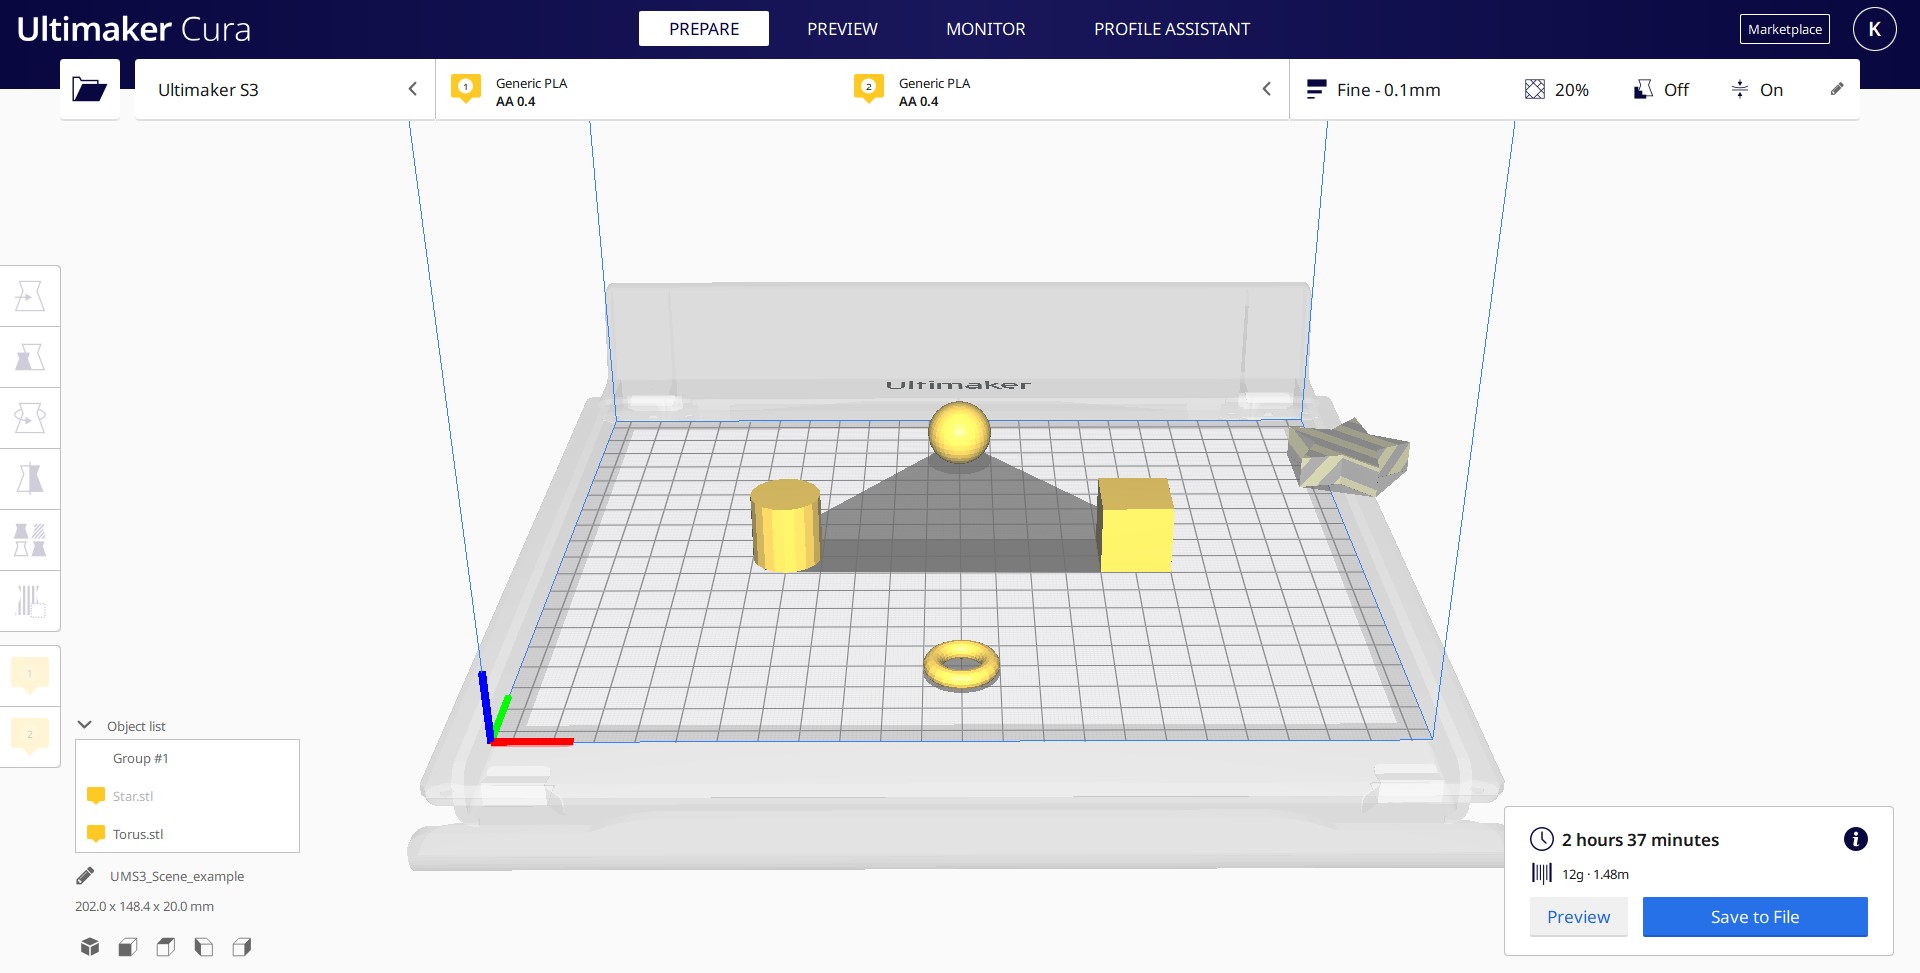Select the Scale tool in sidebar
The height and width of the screenshot is (973, 1920).
[30, 357]
